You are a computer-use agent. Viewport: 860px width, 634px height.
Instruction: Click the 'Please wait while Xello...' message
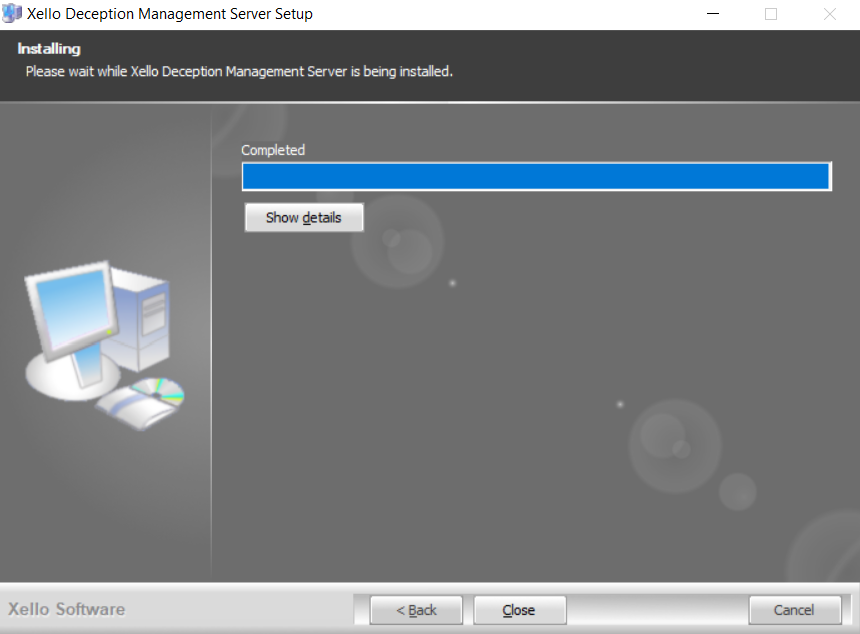click(239, 71)
